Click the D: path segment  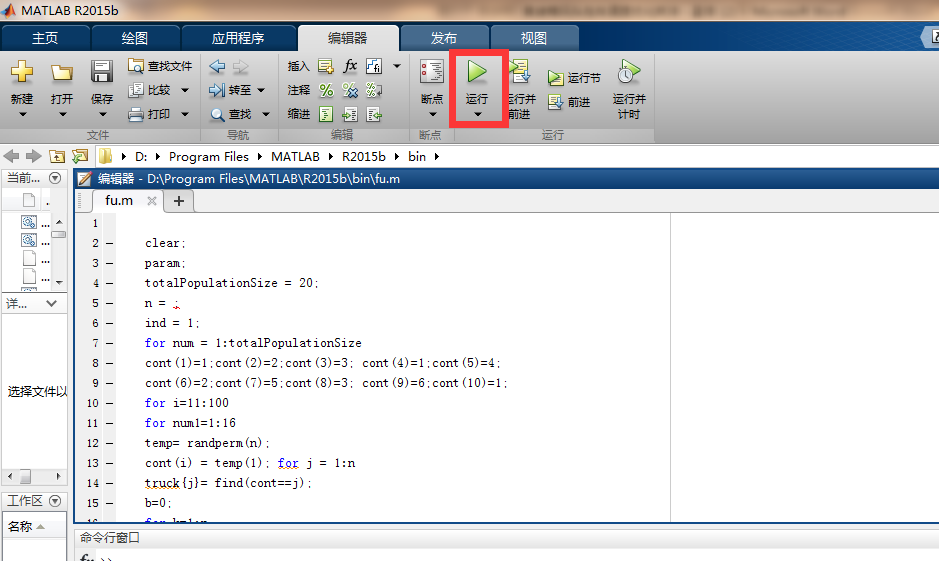[x=141, y=157]
